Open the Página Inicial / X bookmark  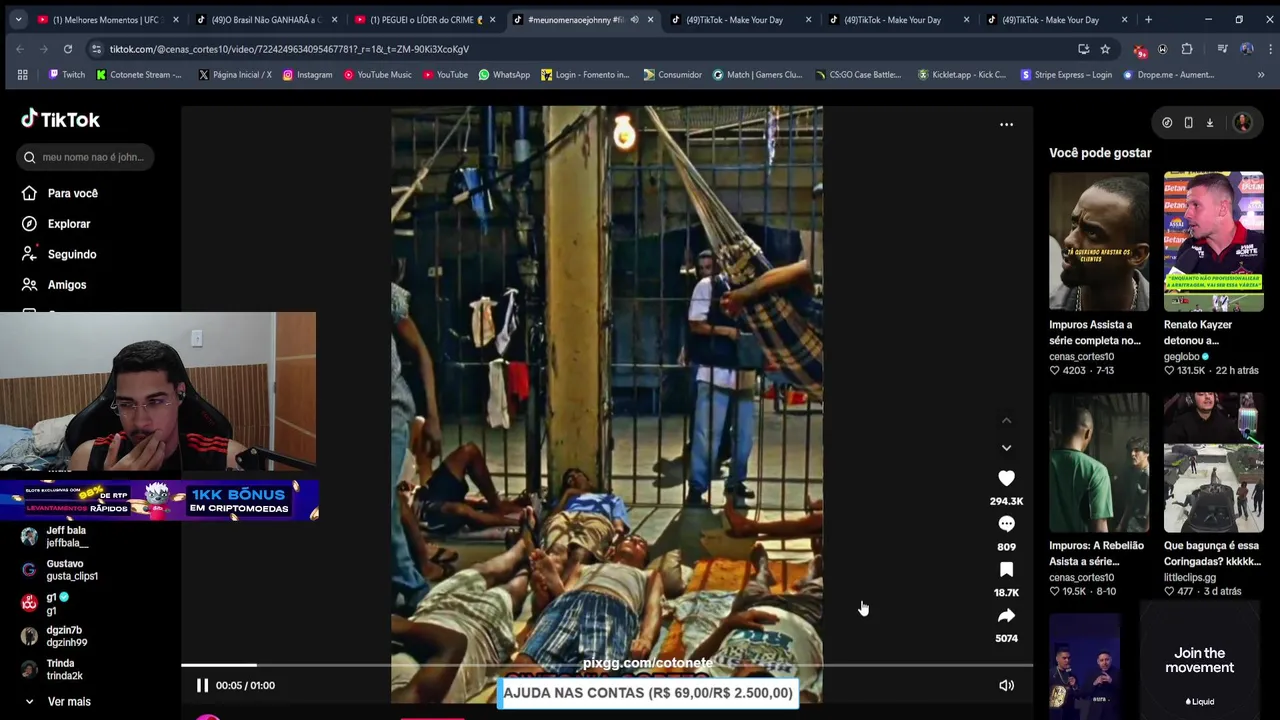pyautogui.click(x=235, y=75)
